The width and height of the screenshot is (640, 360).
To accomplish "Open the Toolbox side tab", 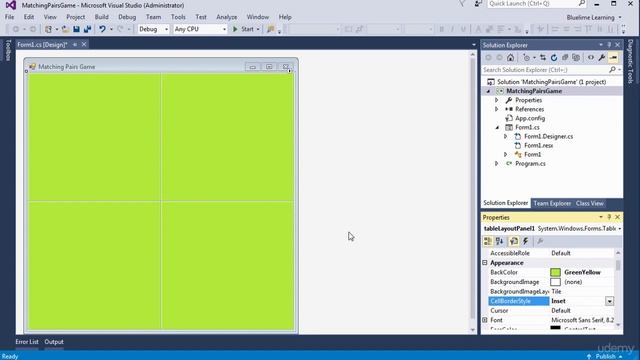I will (8, 50).
